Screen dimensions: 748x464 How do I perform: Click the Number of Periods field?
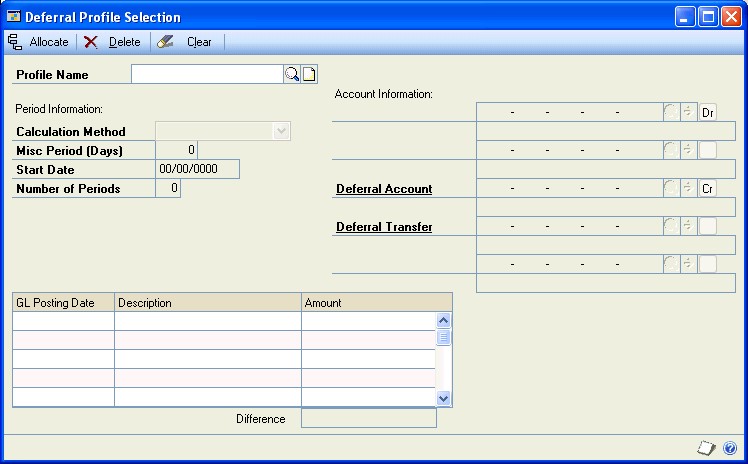(x=168, y=188)
